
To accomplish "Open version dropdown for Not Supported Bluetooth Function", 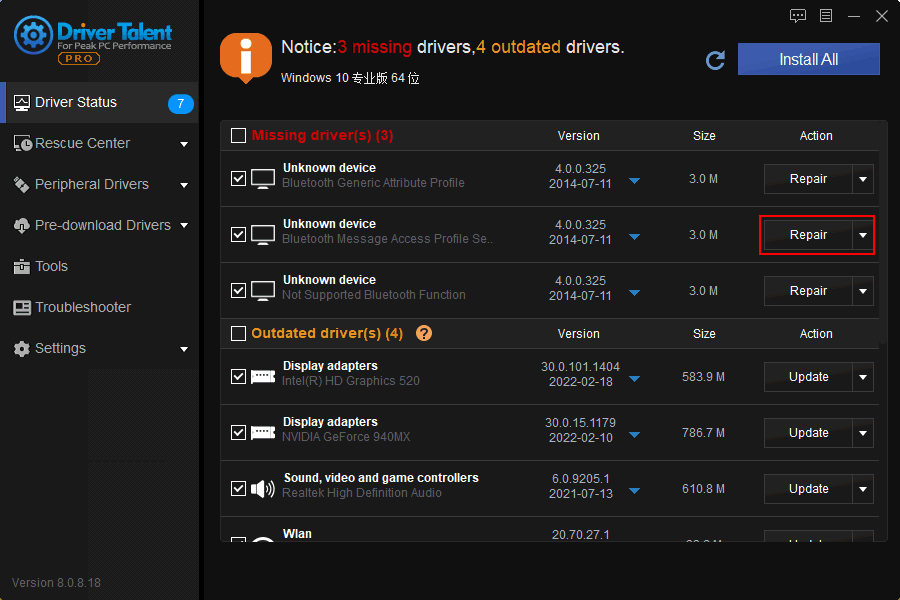I will click(634, 293).
